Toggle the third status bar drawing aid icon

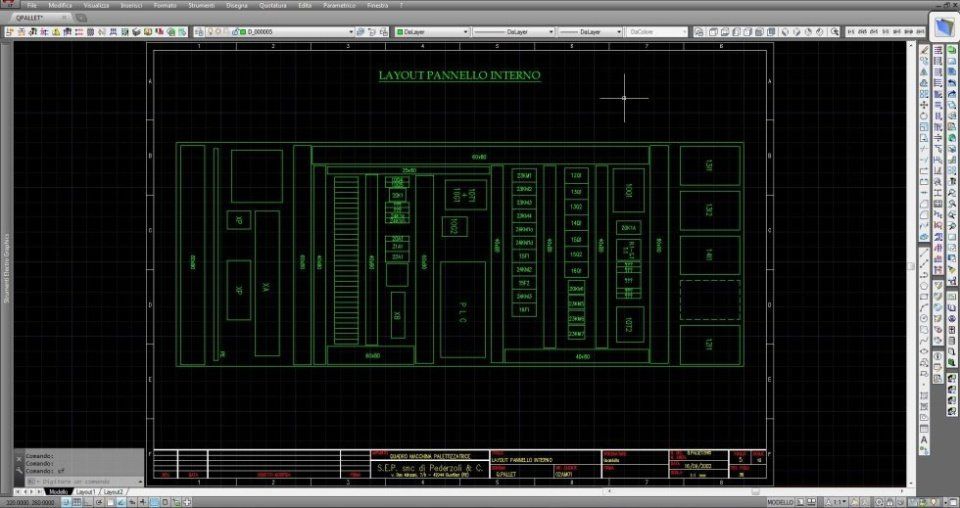point(88,502)
